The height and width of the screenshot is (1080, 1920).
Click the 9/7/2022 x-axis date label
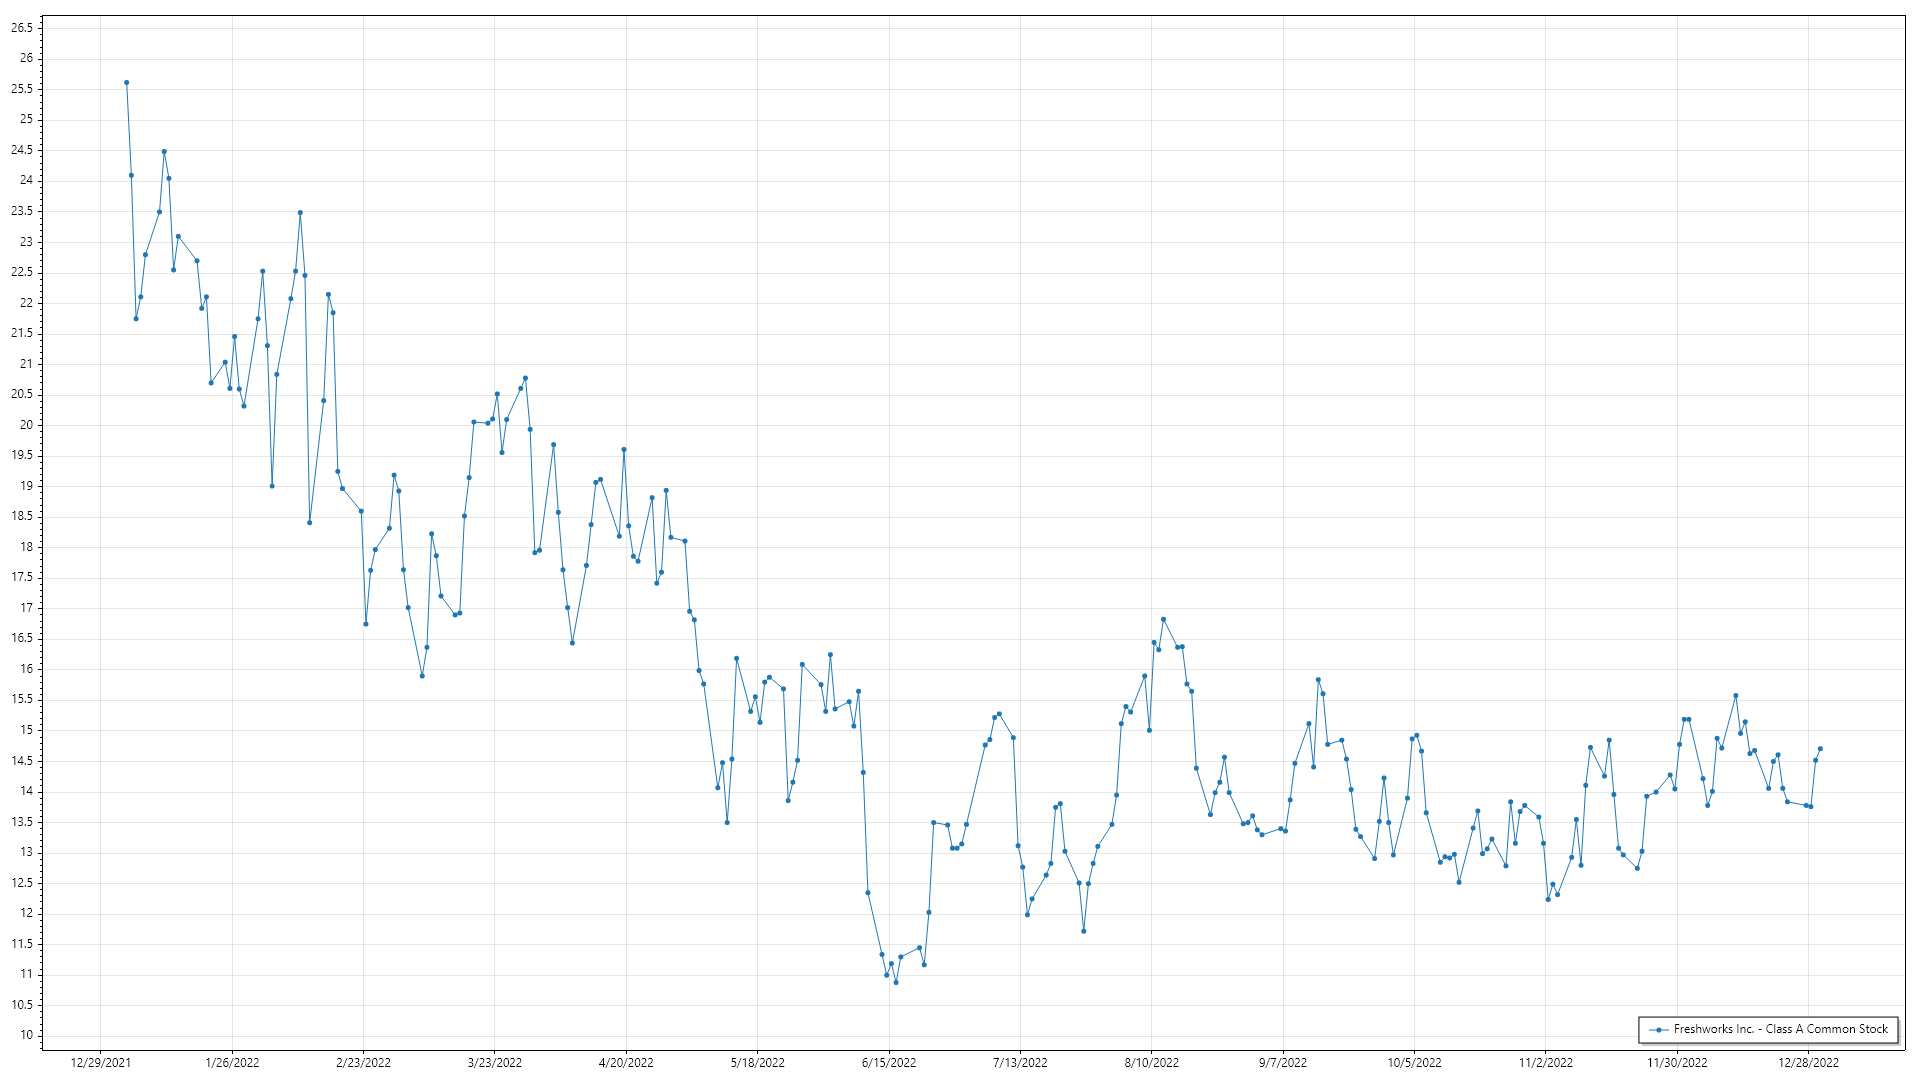point(1283,1063)
